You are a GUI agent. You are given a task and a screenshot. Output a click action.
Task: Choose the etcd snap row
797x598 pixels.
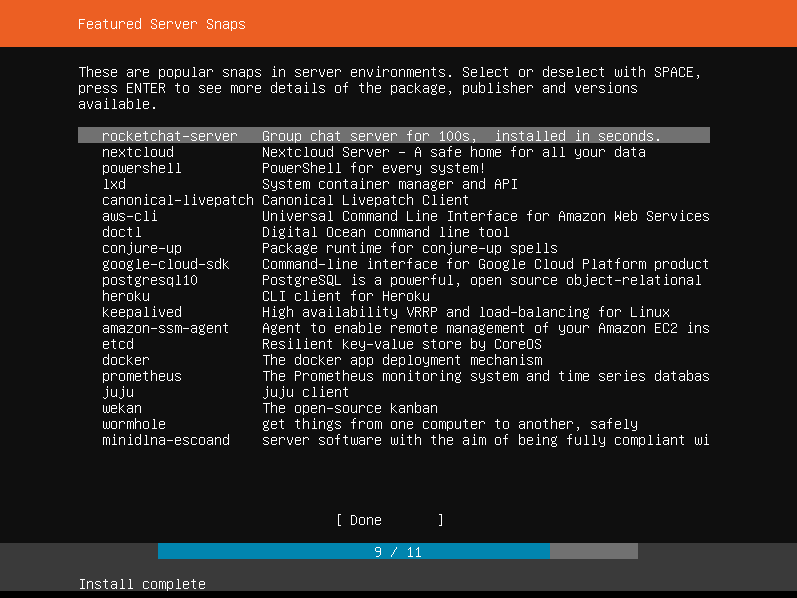[x=394, y=344]
